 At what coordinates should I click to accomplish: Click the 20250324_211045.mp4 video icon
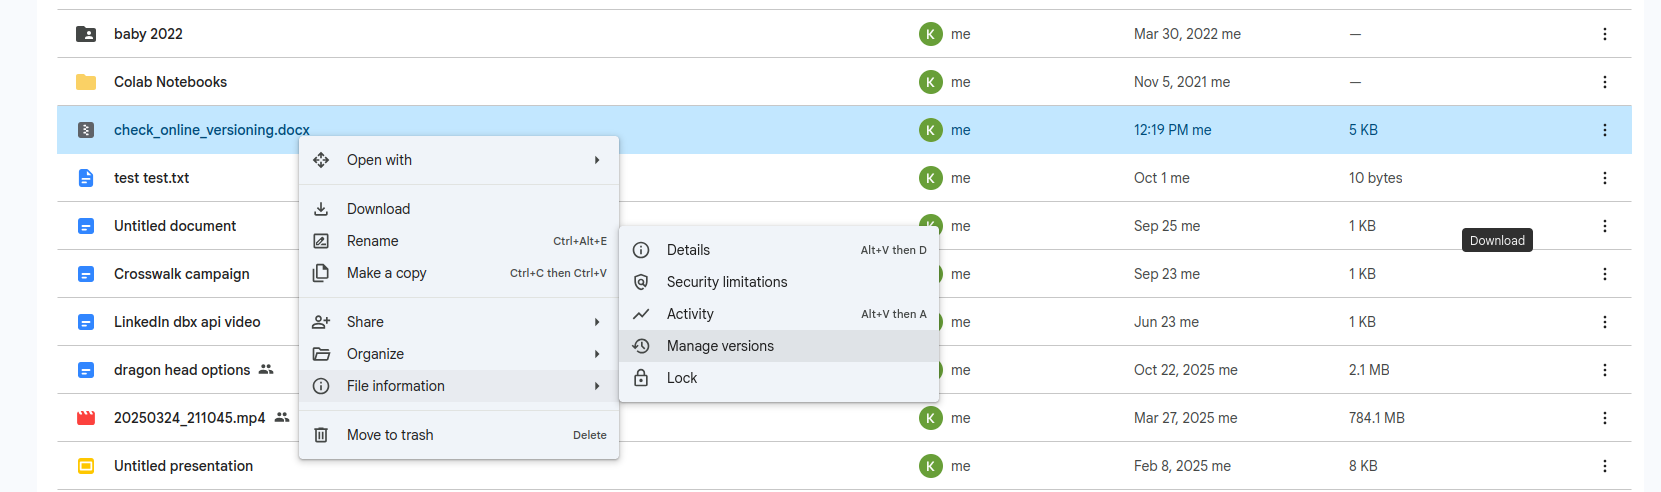[86, 418]
